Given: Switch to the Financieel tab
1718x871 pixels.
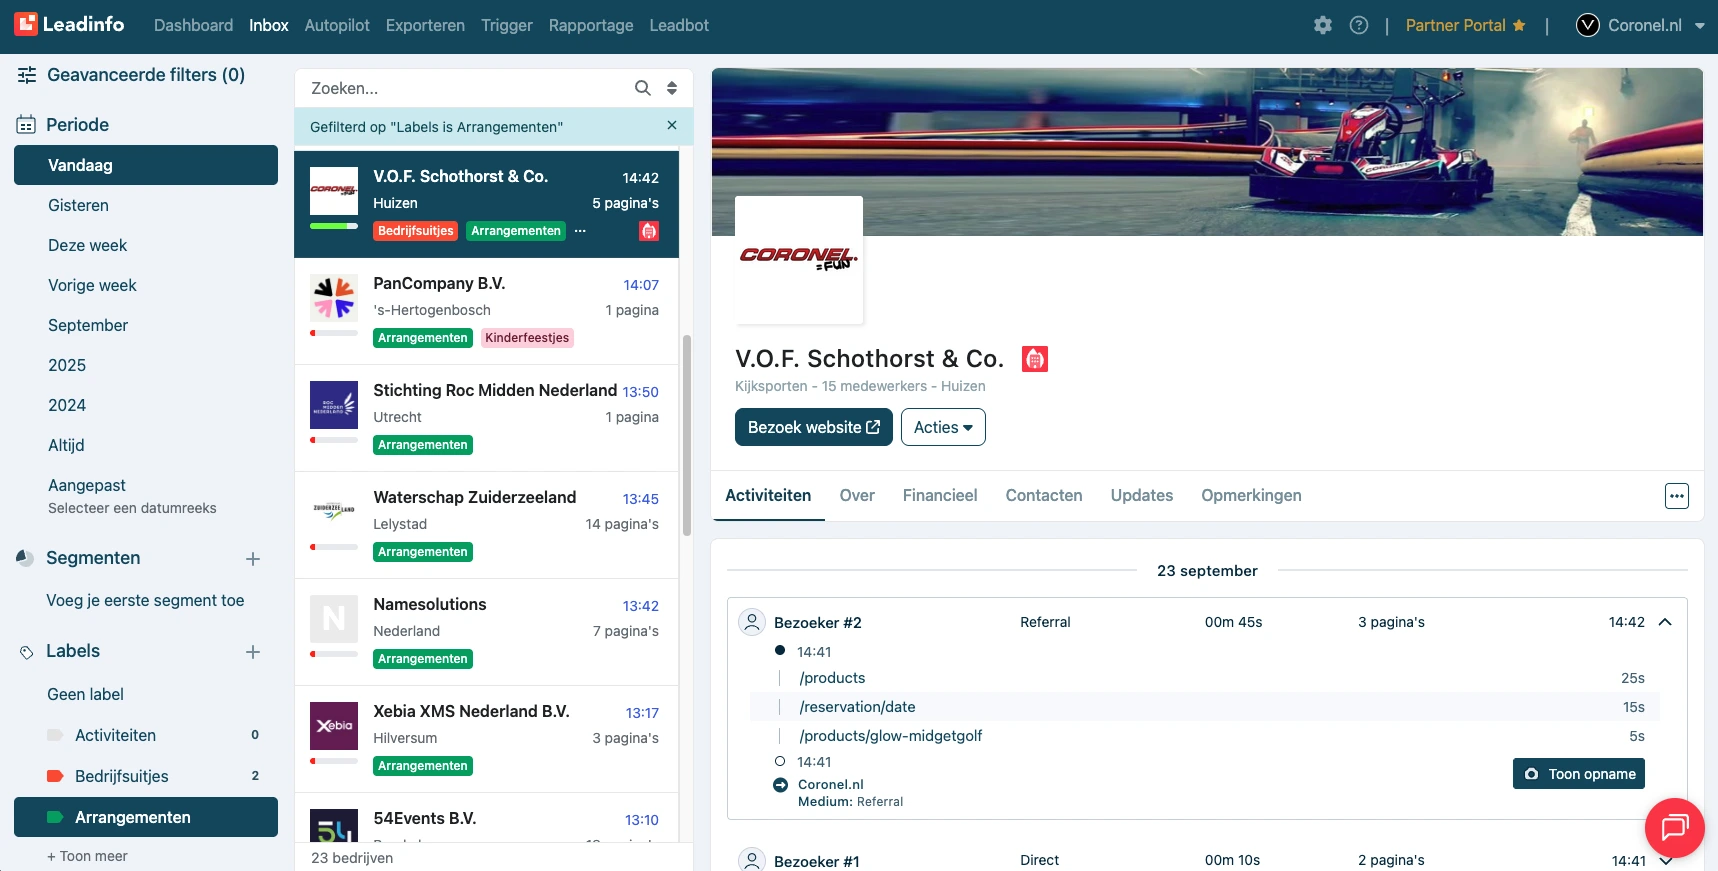Looking at the screenshot, I should pos(940,495).
